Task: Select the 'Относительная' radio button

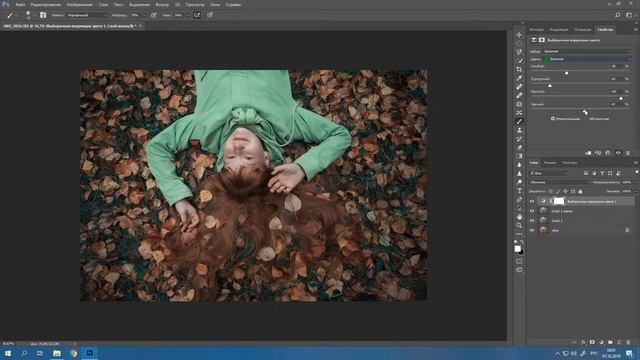Action: [553, 119]
